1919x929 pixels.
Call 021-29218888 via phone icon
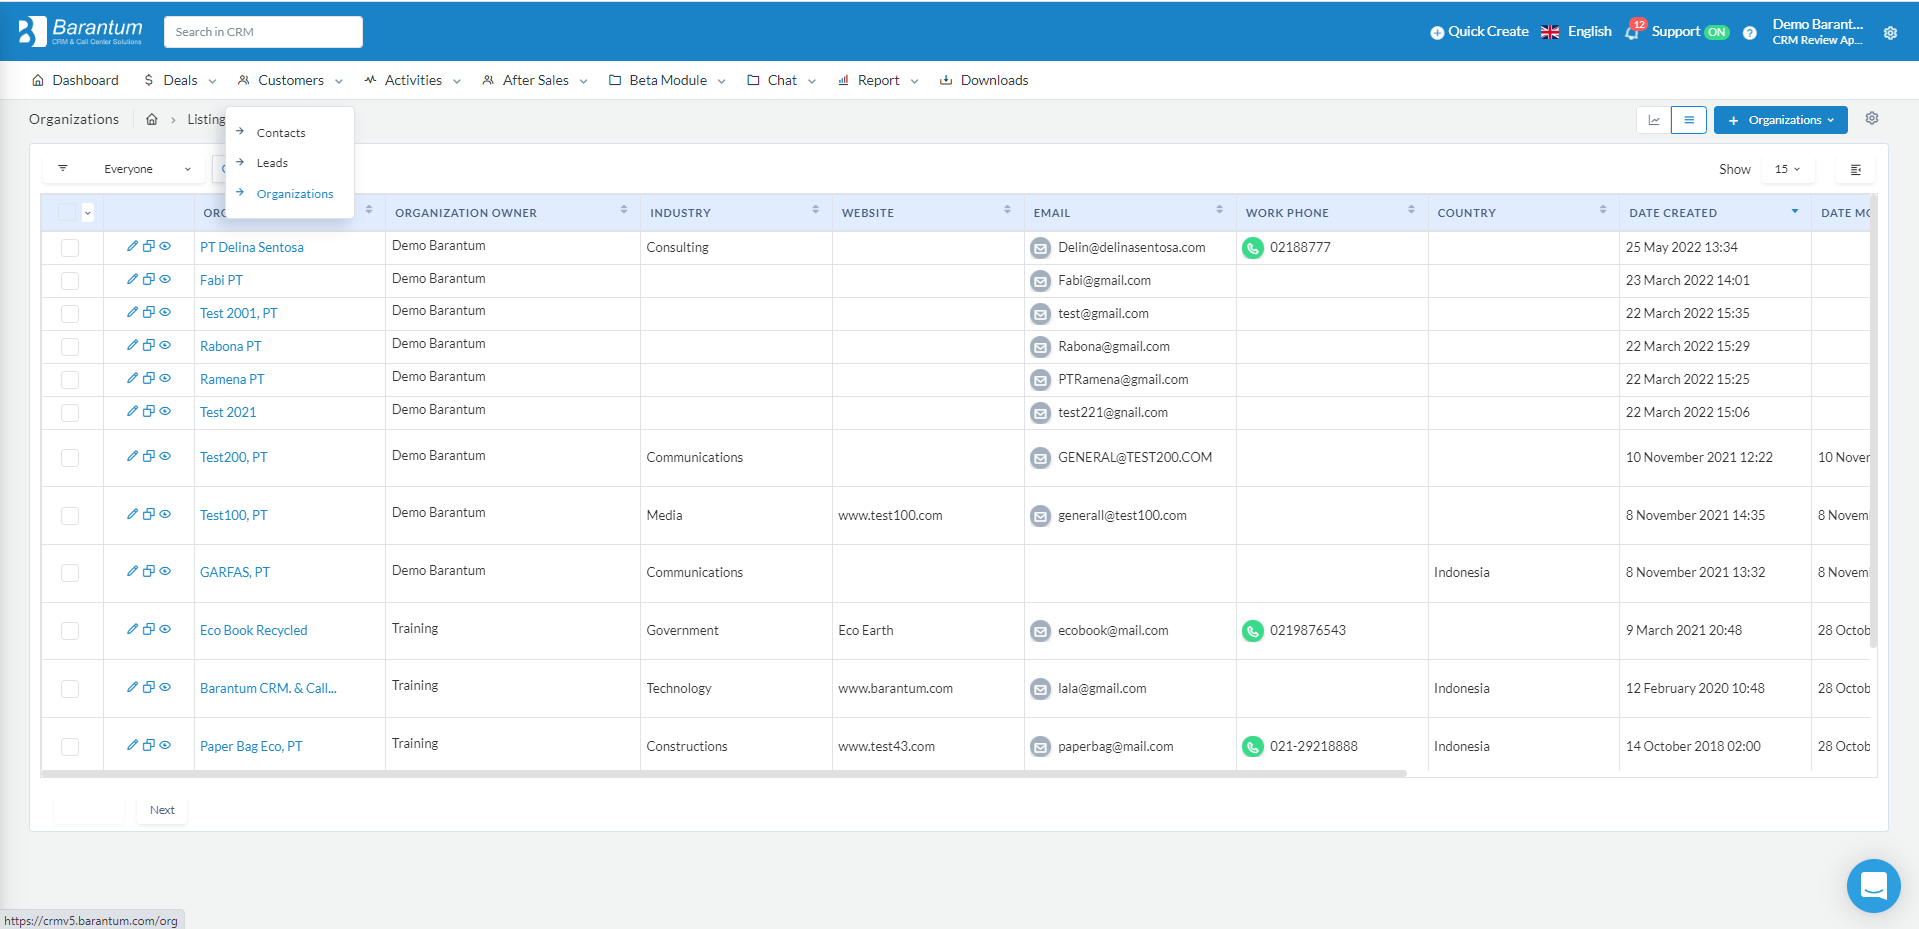tap(1253, 747)
